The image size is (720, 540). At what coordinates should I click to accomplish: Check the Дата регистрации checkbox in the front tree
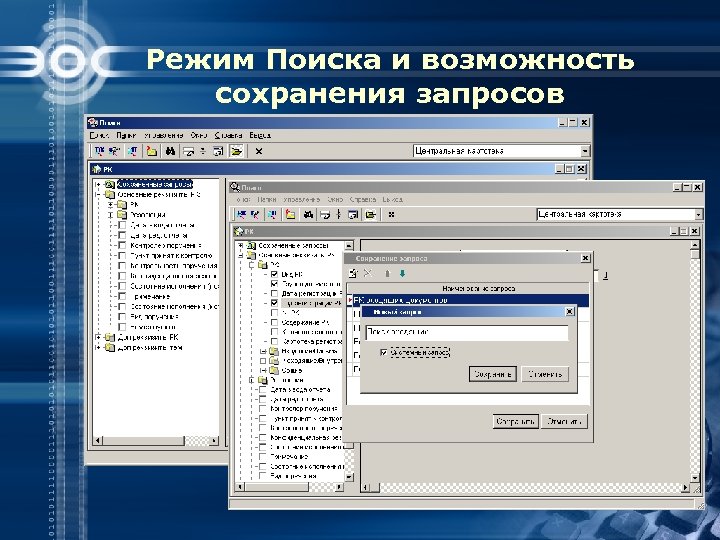pyautogui.click(x=274, y=293)
